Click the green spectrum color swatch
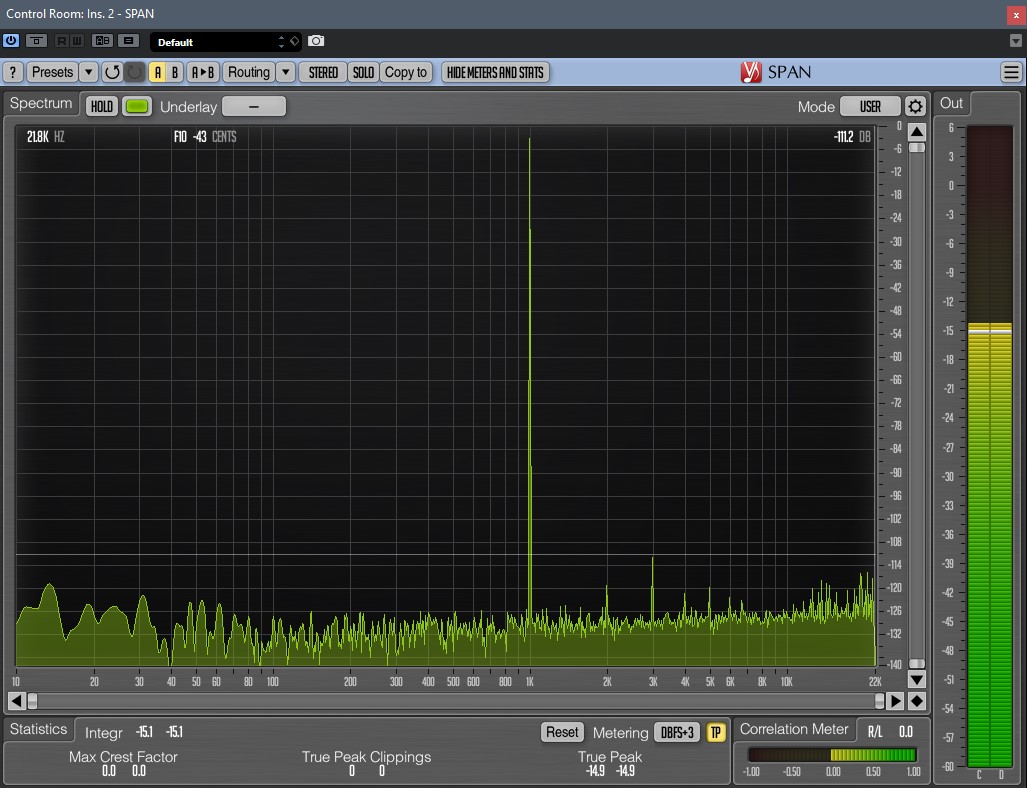Screen dimensions: 1027x788 137,106
